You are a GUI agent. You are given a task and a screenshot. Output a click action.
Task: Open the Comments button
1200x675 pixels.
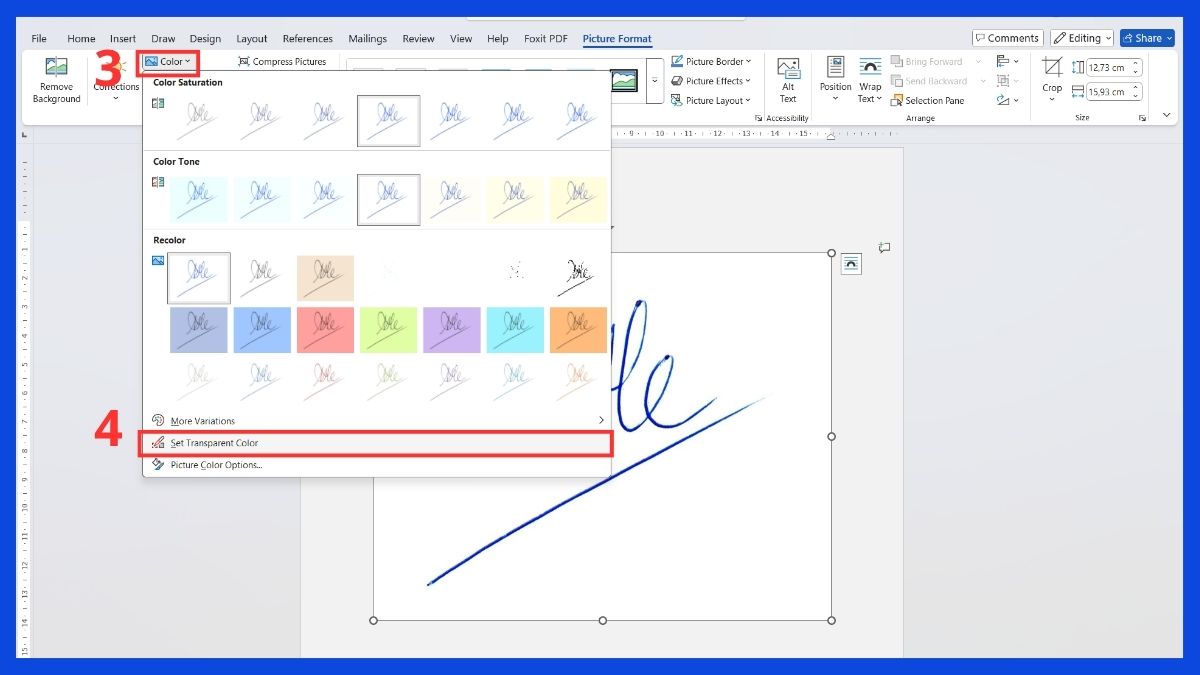point(1007,38)
